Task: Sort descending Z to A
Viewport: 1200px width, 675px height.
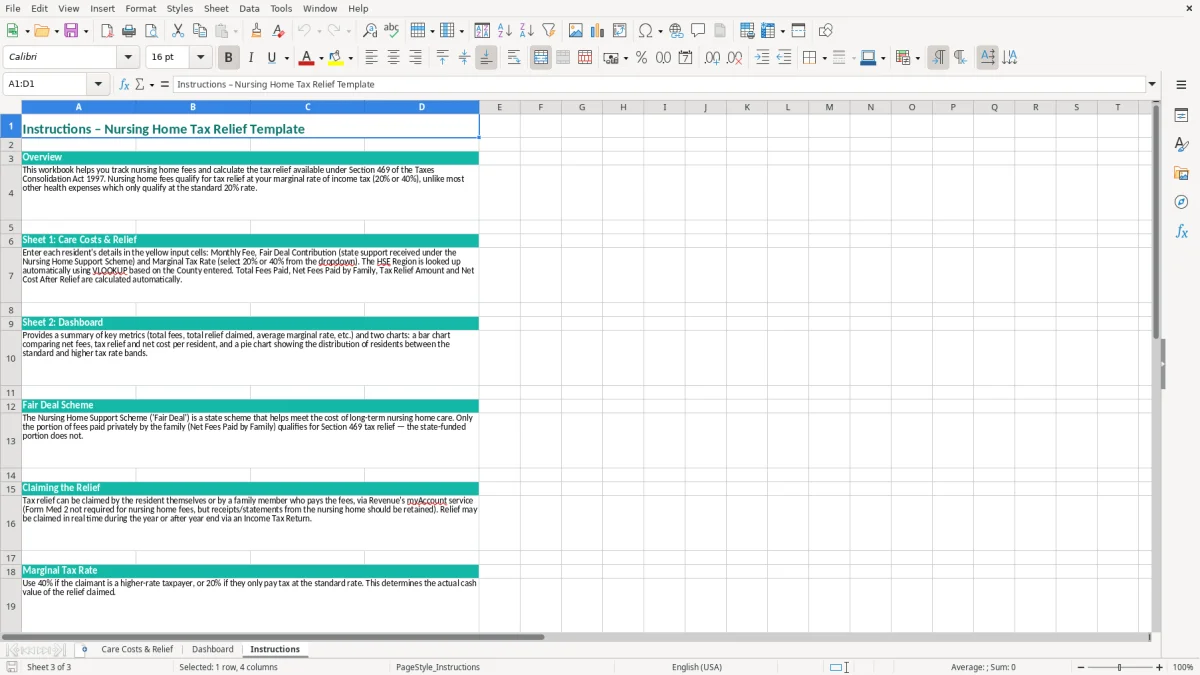Action: coord(527,31)
